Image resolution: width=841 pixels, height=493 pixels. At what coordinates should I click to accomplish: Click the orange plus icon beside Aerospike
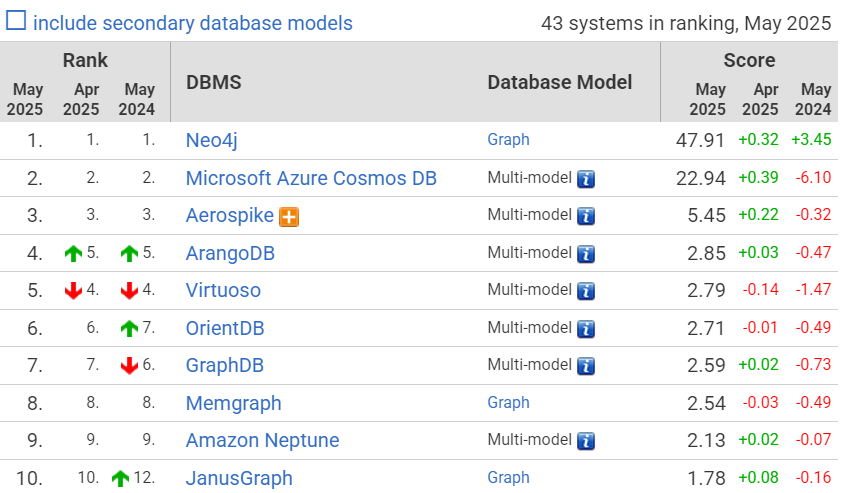[290, 216]
